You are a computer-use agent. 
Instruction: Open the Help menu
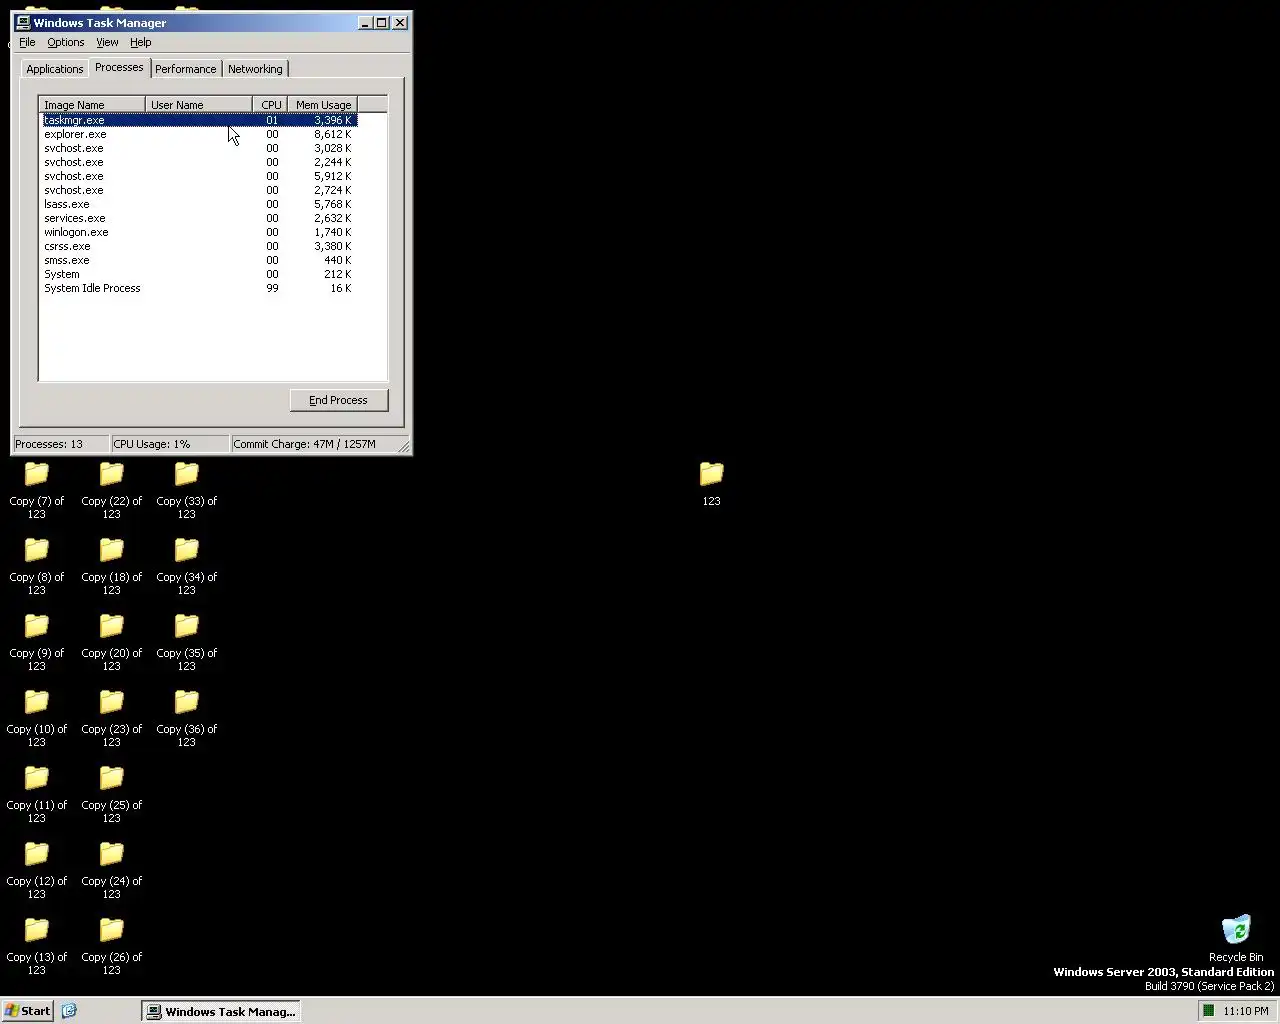click(141, 42)
